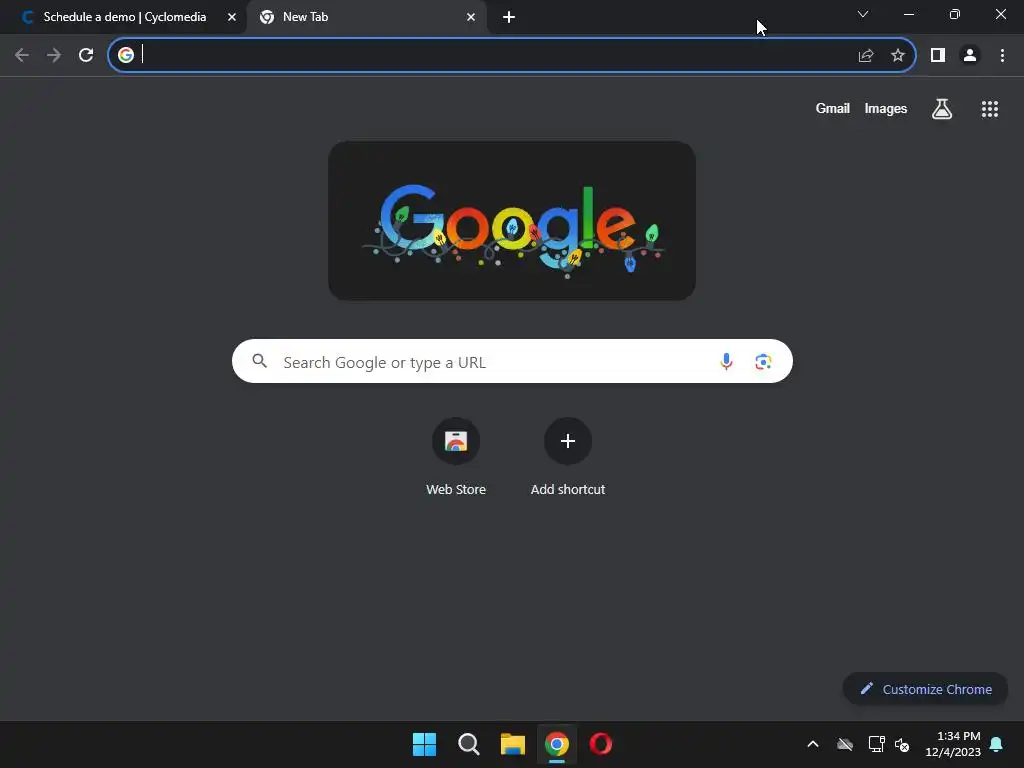This screenshot has width=1024, height=768.
Task: Open Chrome's three-dot menu
Action: click(x=1002, y=56)
